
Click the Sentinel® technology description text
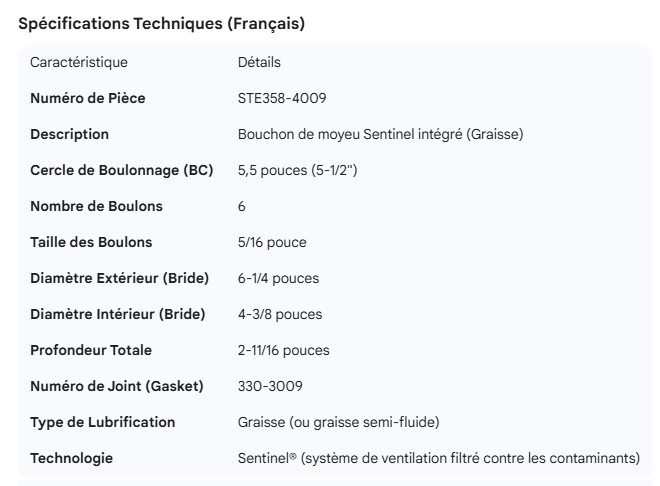(438, 458)
